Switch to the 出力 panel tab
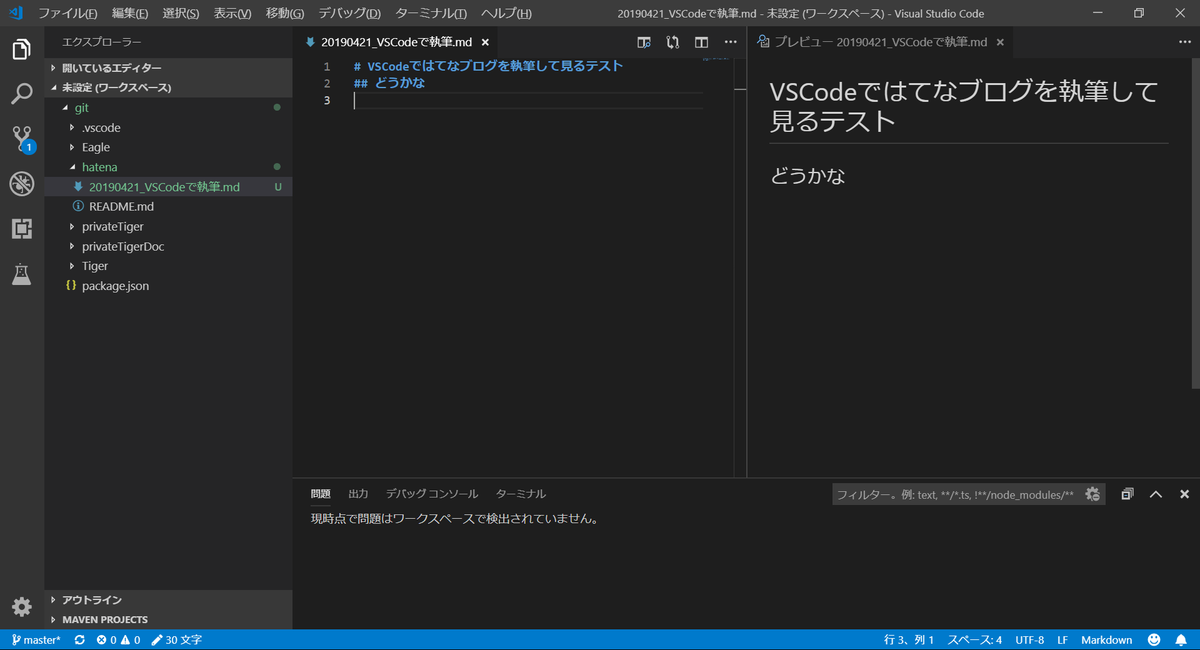This screenshot has height=650, width=1200. click(358, 493)
